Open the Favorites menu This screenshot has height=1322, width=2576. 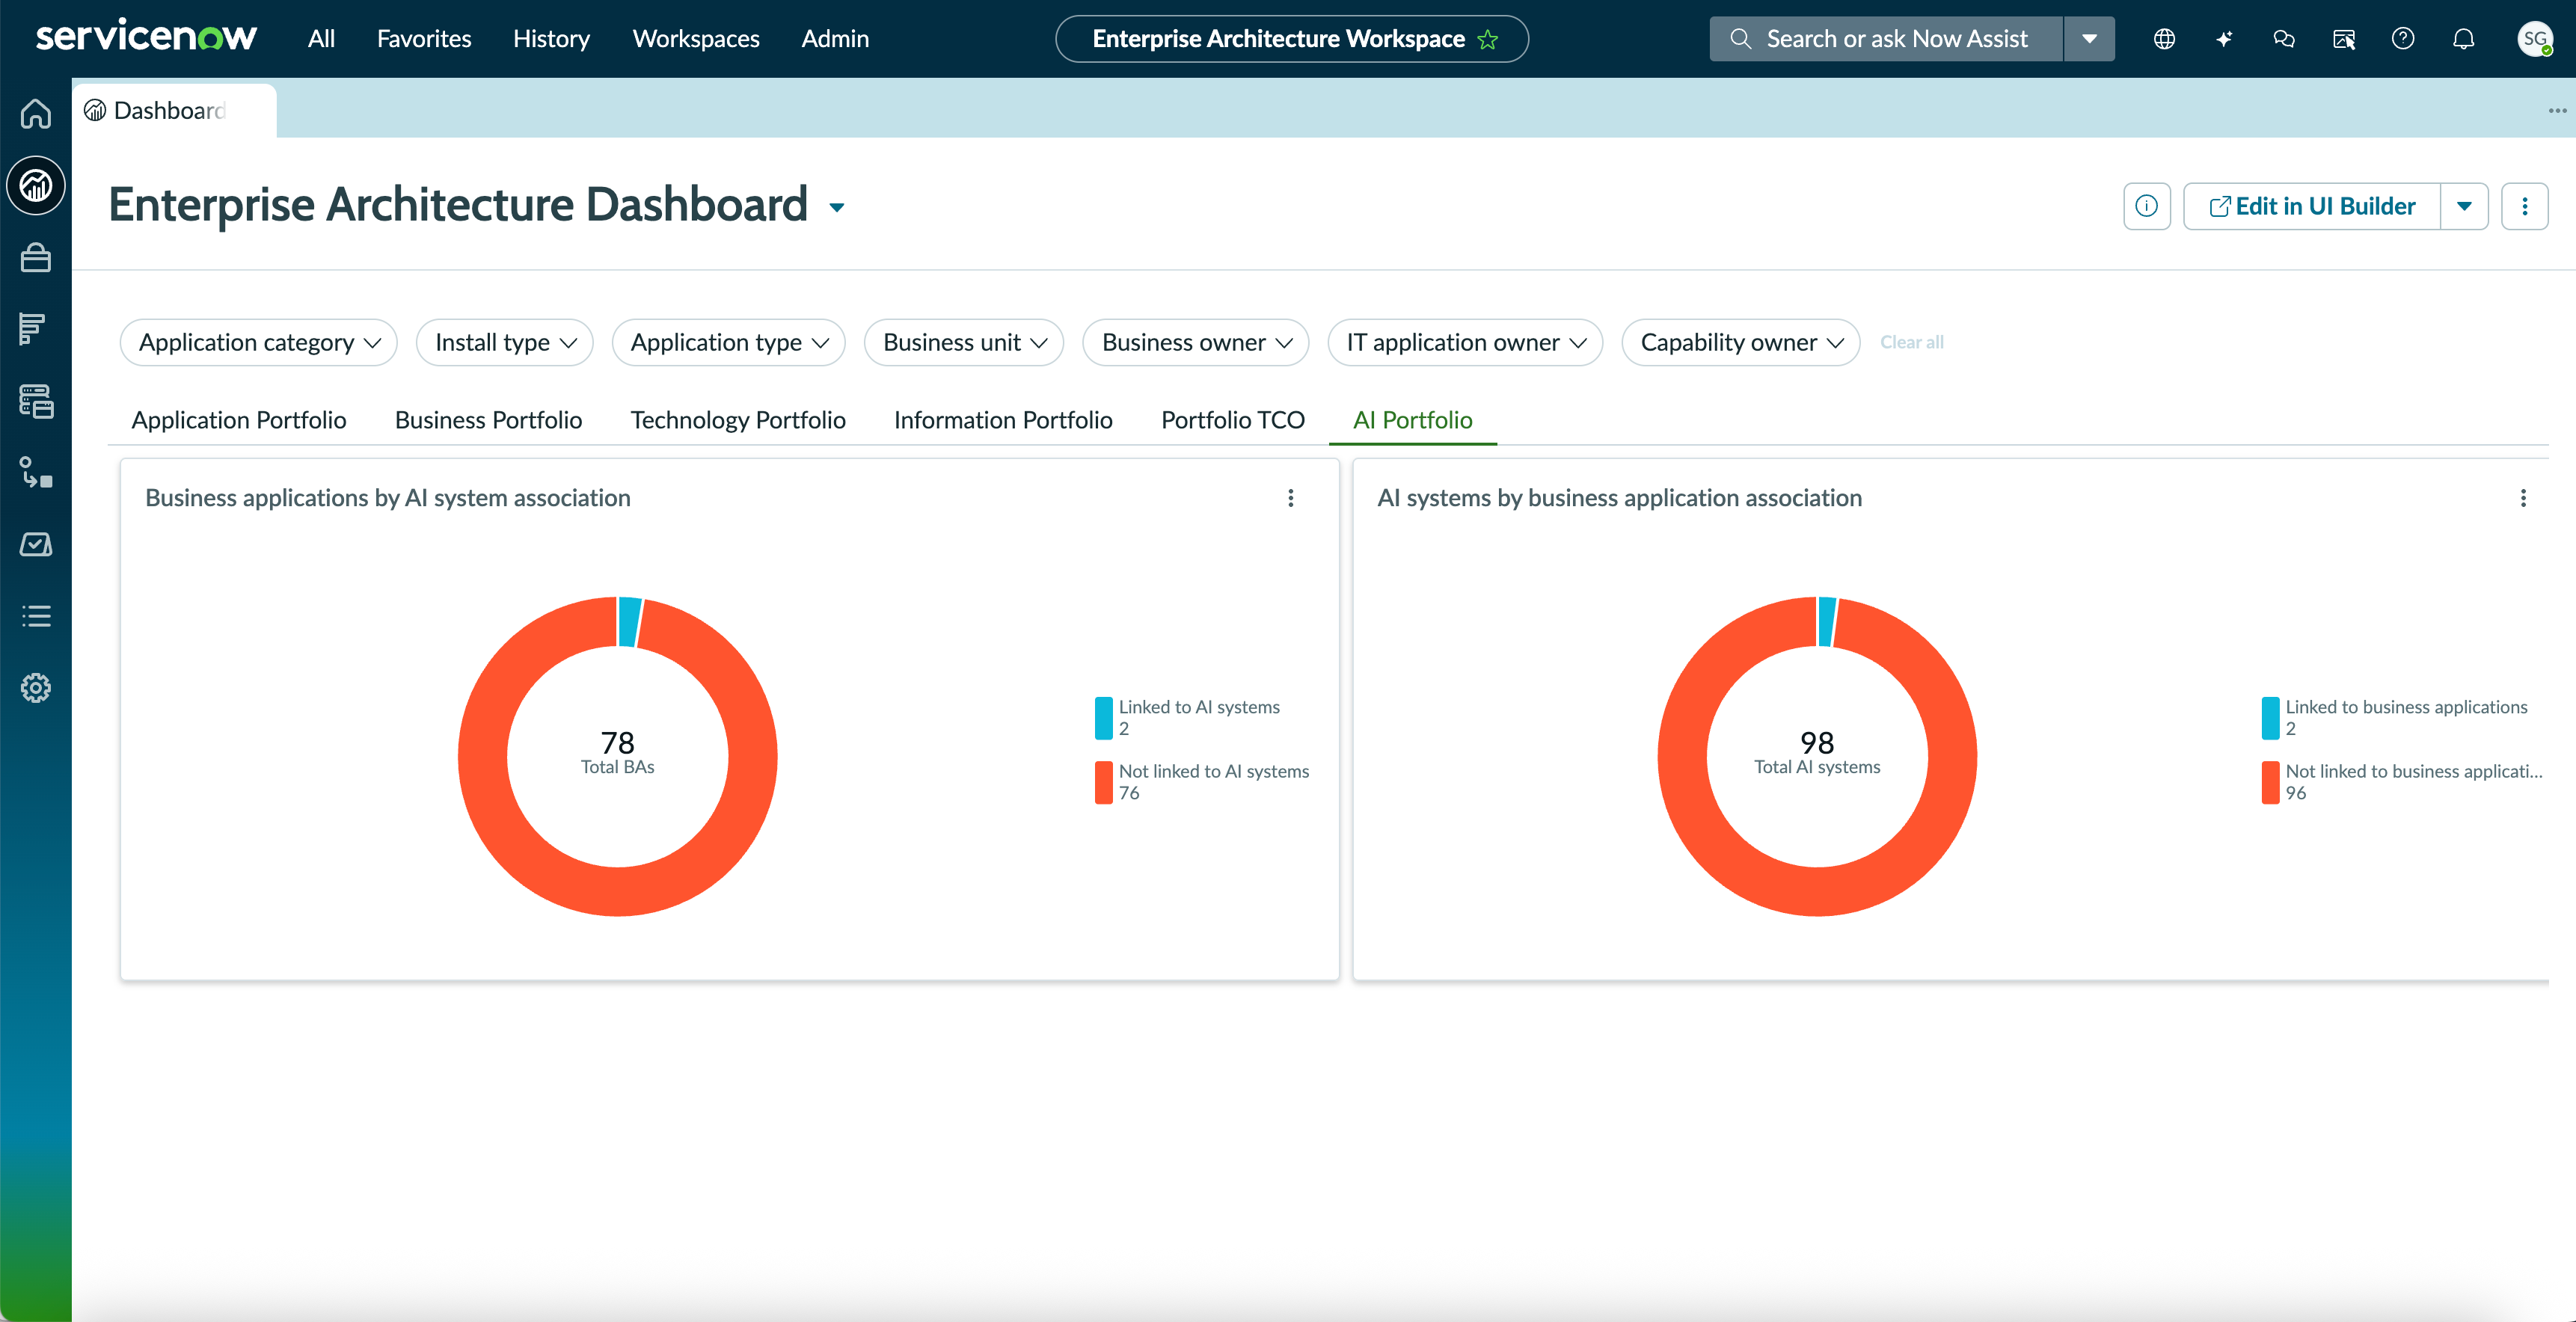click(x=424, y=39)
